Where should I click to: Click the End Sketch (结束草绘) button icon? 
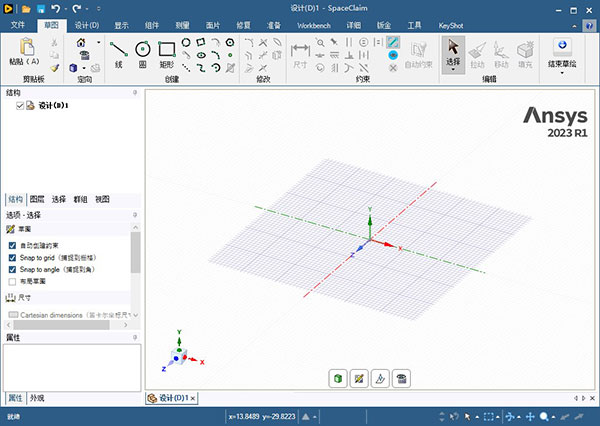[x=563, y=45]
